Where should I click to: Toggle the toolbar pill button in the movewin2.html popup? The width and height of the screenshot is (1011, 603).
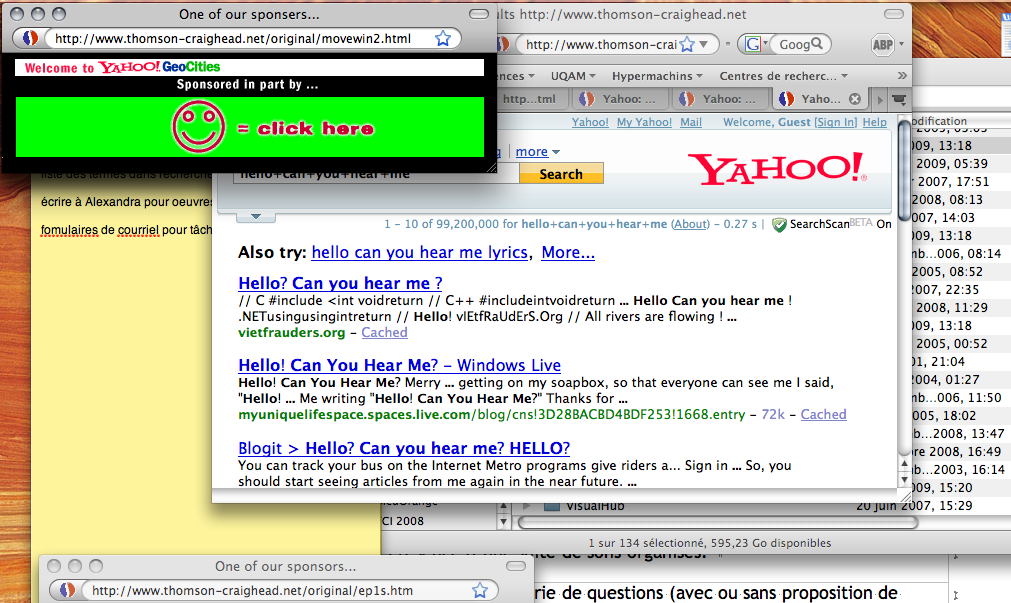(x=478, y=14)
